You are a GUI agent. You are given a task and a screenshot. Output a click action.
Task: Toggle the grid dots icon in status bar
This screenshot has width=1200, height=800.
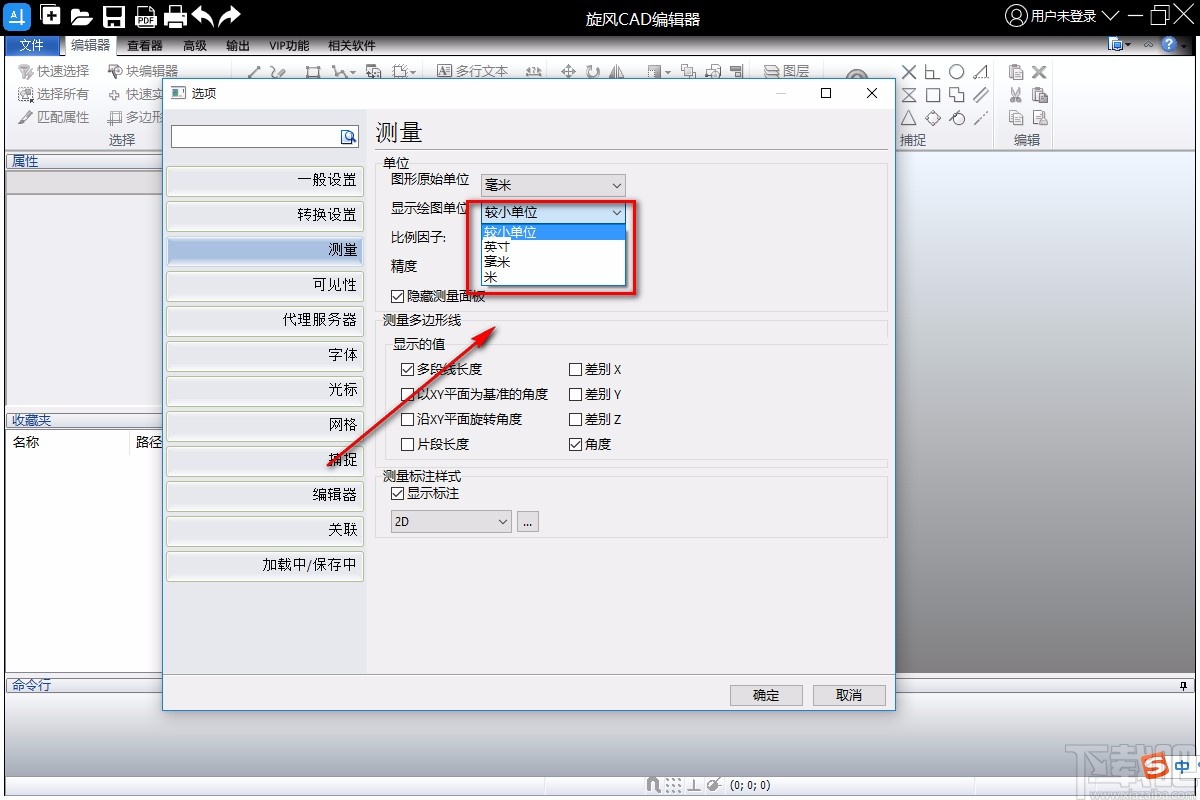pyautogui.click(x=675, y=785)
